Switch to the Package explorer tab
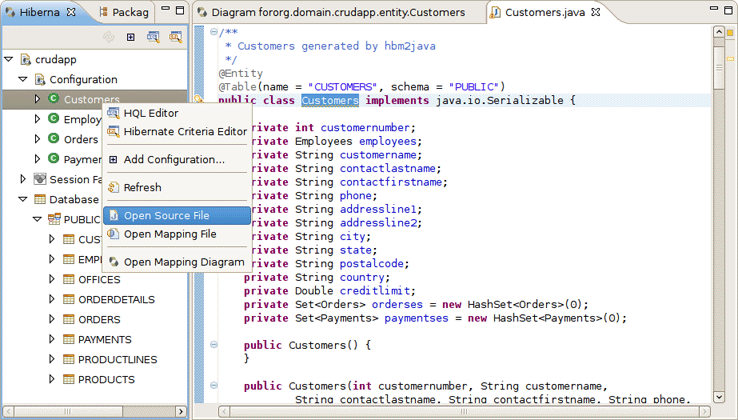The image size is (738, 420). click(130, 13)
